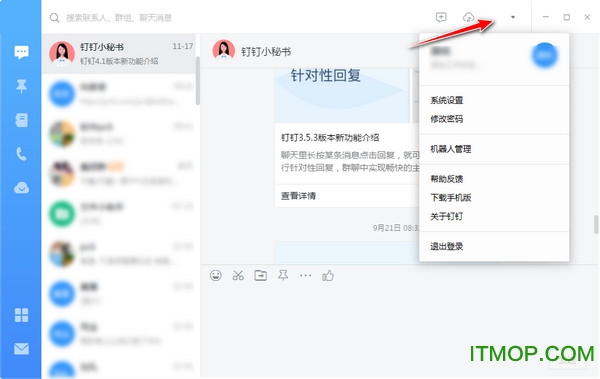
Task: Click the 针对性回复 banner image
Action: tap(342, 96)
